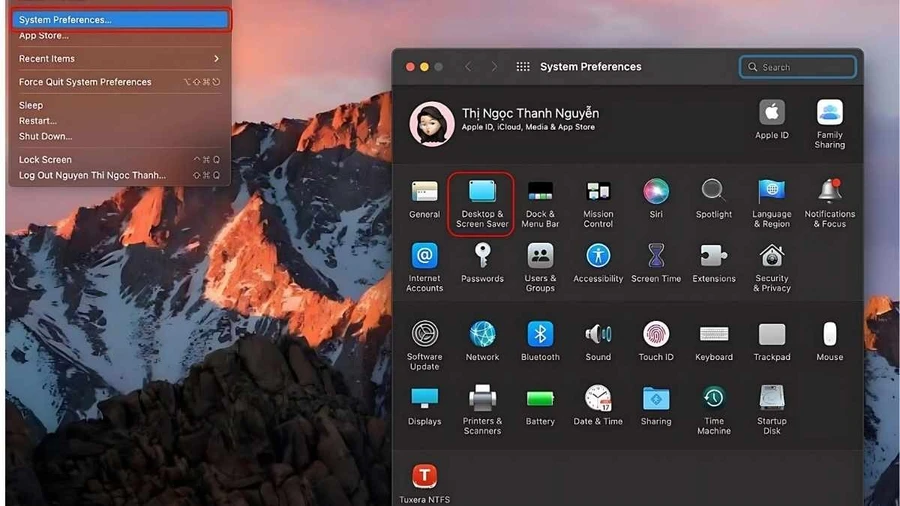Open Accessibility preferences
Screen dimensions: 900x506
[598, 263]
